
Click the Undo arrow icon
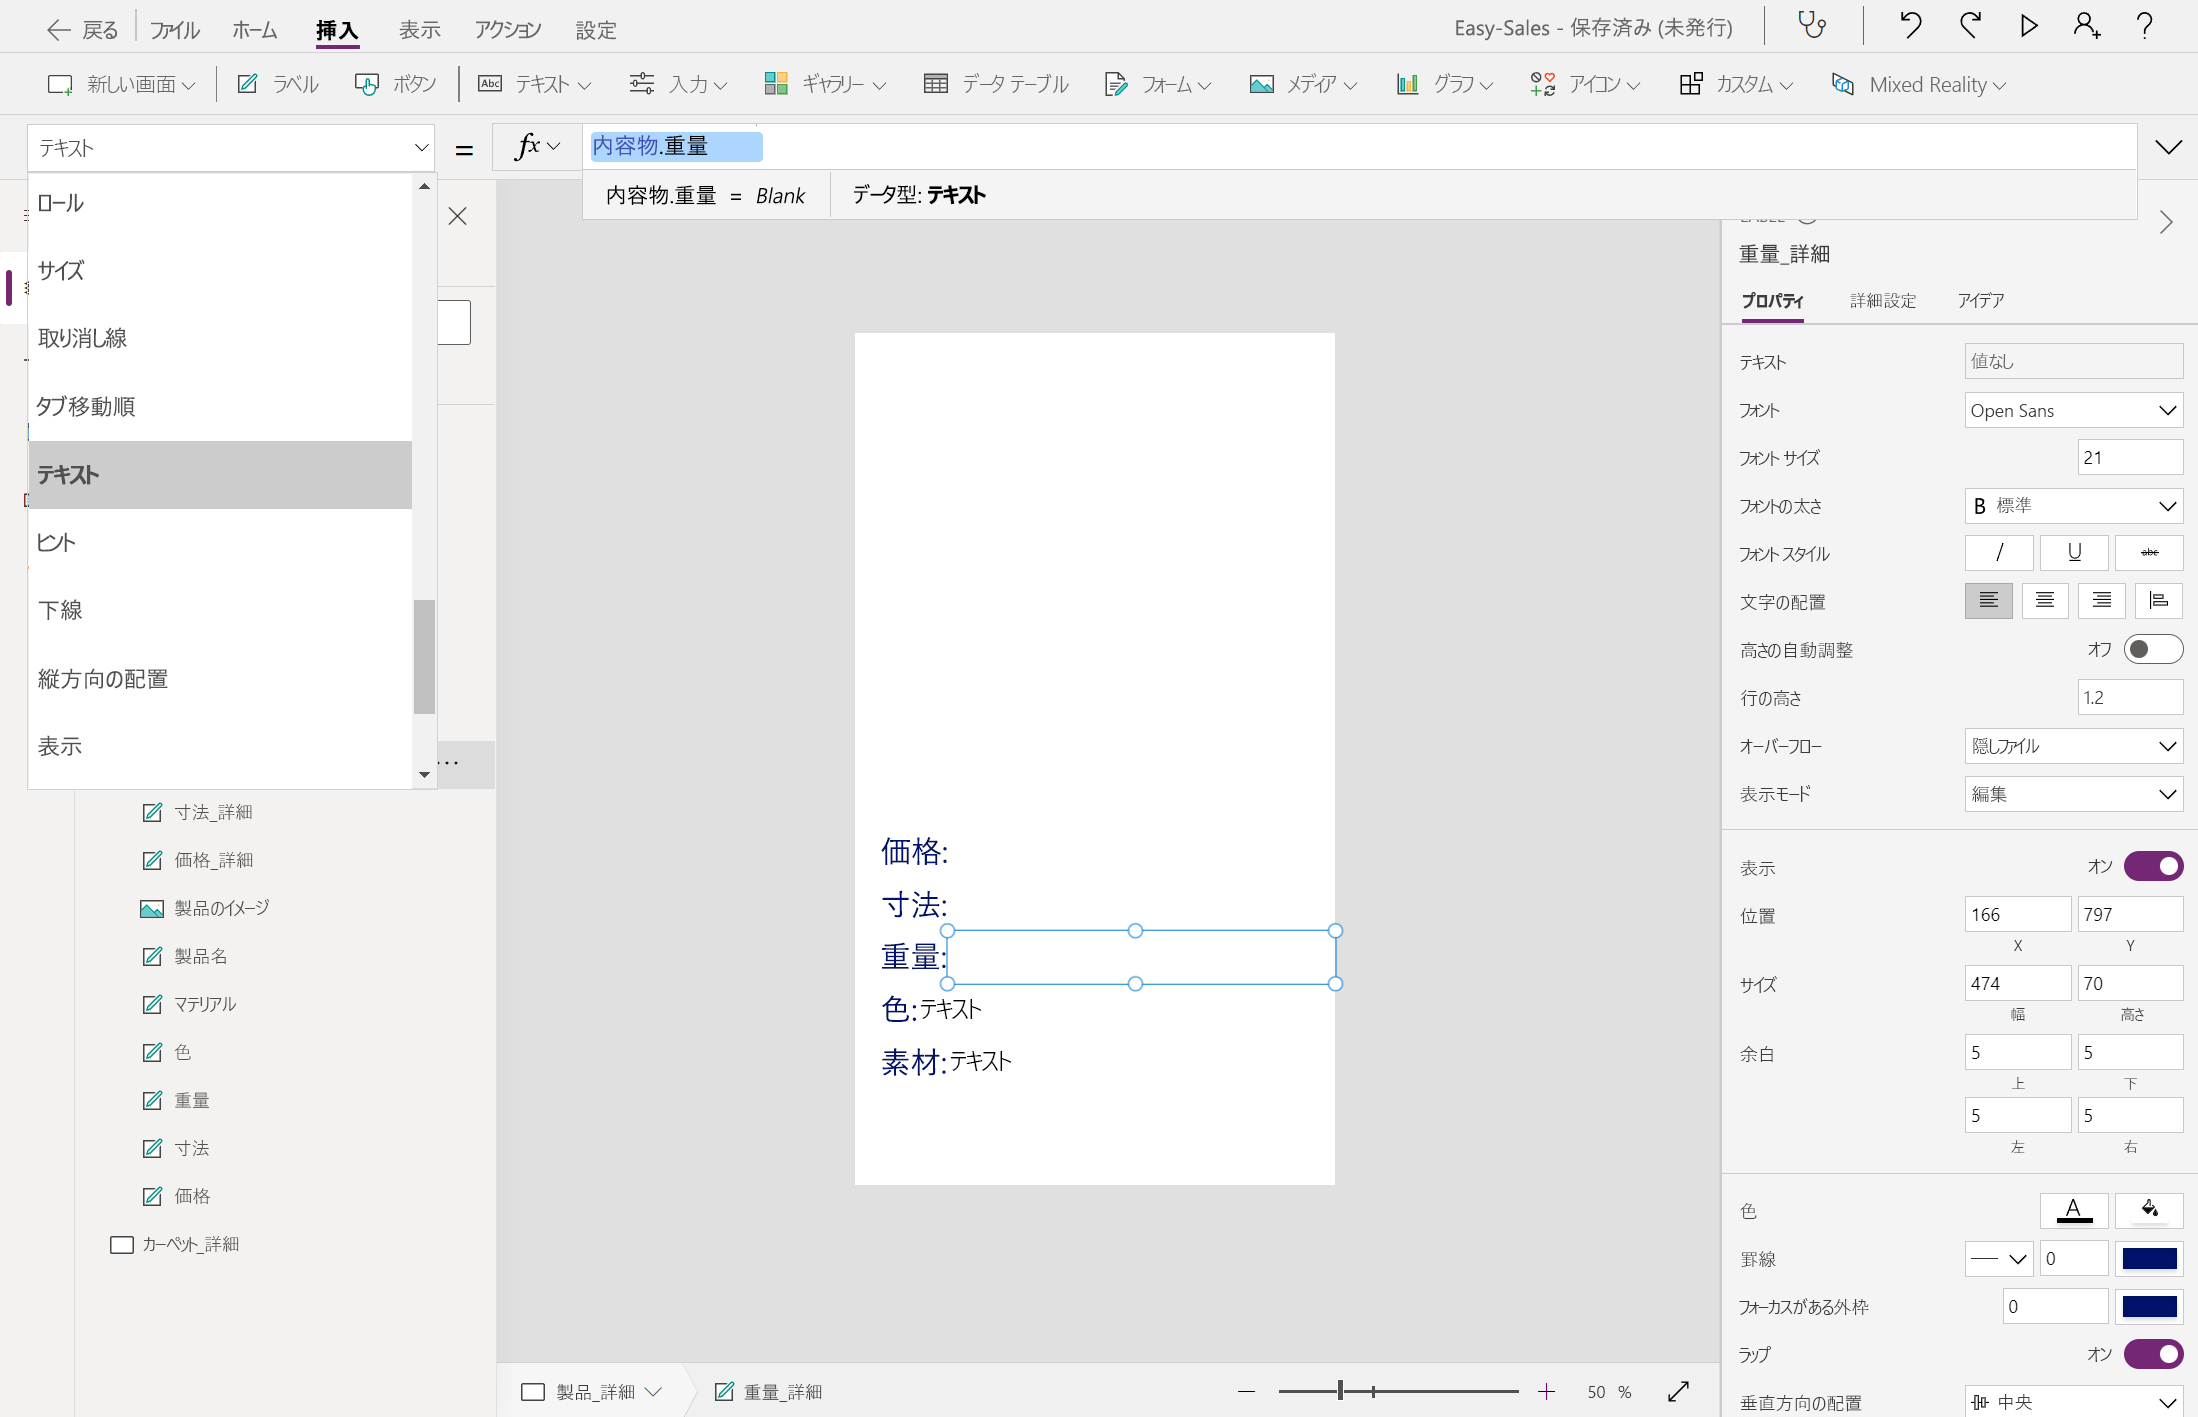pos(1910,26)
